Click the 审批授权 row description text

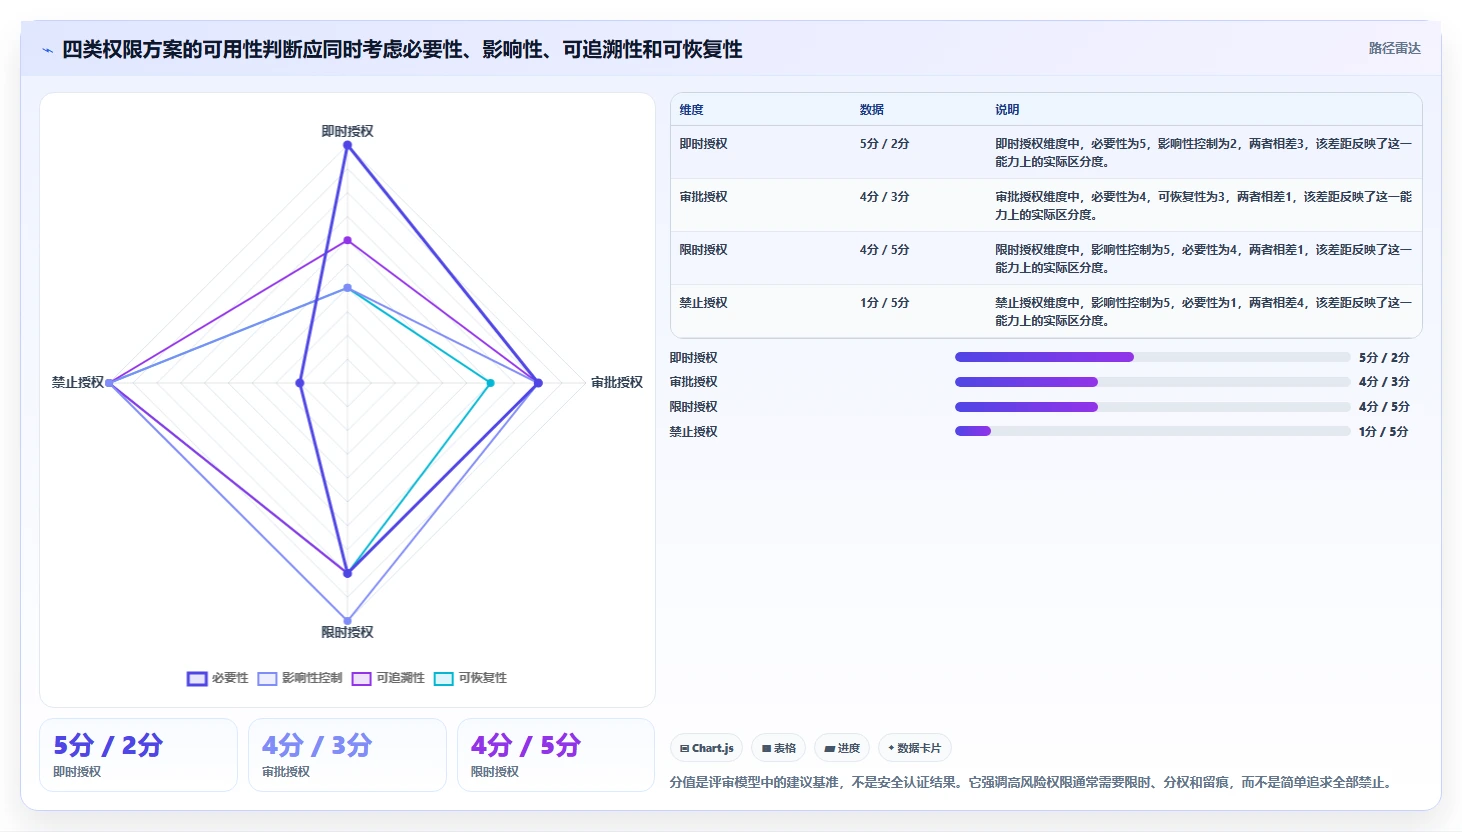tap(1203, 205)
